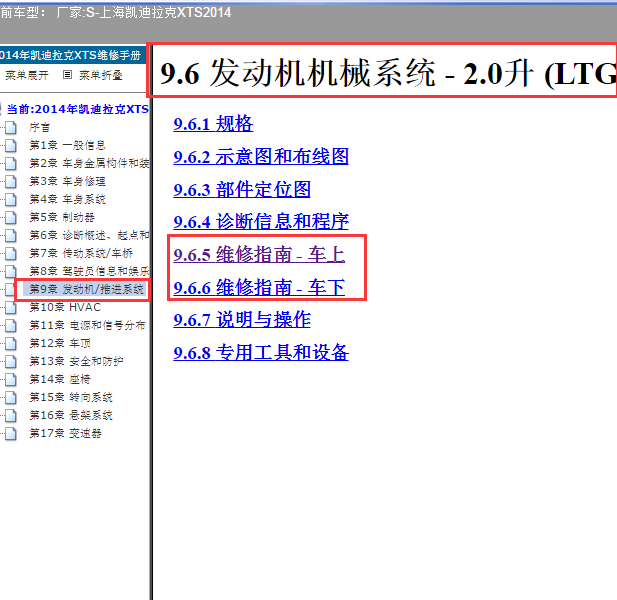The height and width of the screenshot is (600, 617).
Task: Click the 菜单折叠 collapse-menu icon
Action: (x=67, y=75)
